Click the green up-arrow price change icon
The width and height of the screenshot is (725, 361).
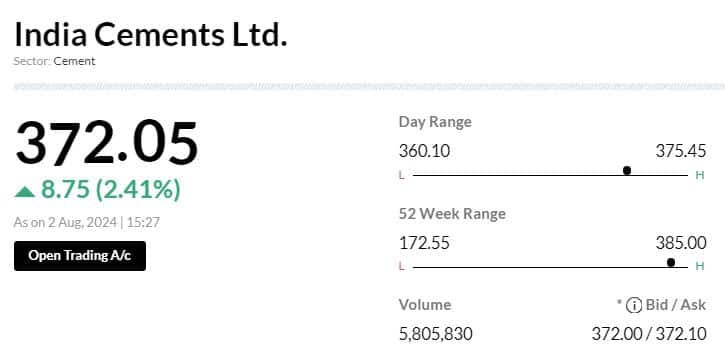(25, 191)
